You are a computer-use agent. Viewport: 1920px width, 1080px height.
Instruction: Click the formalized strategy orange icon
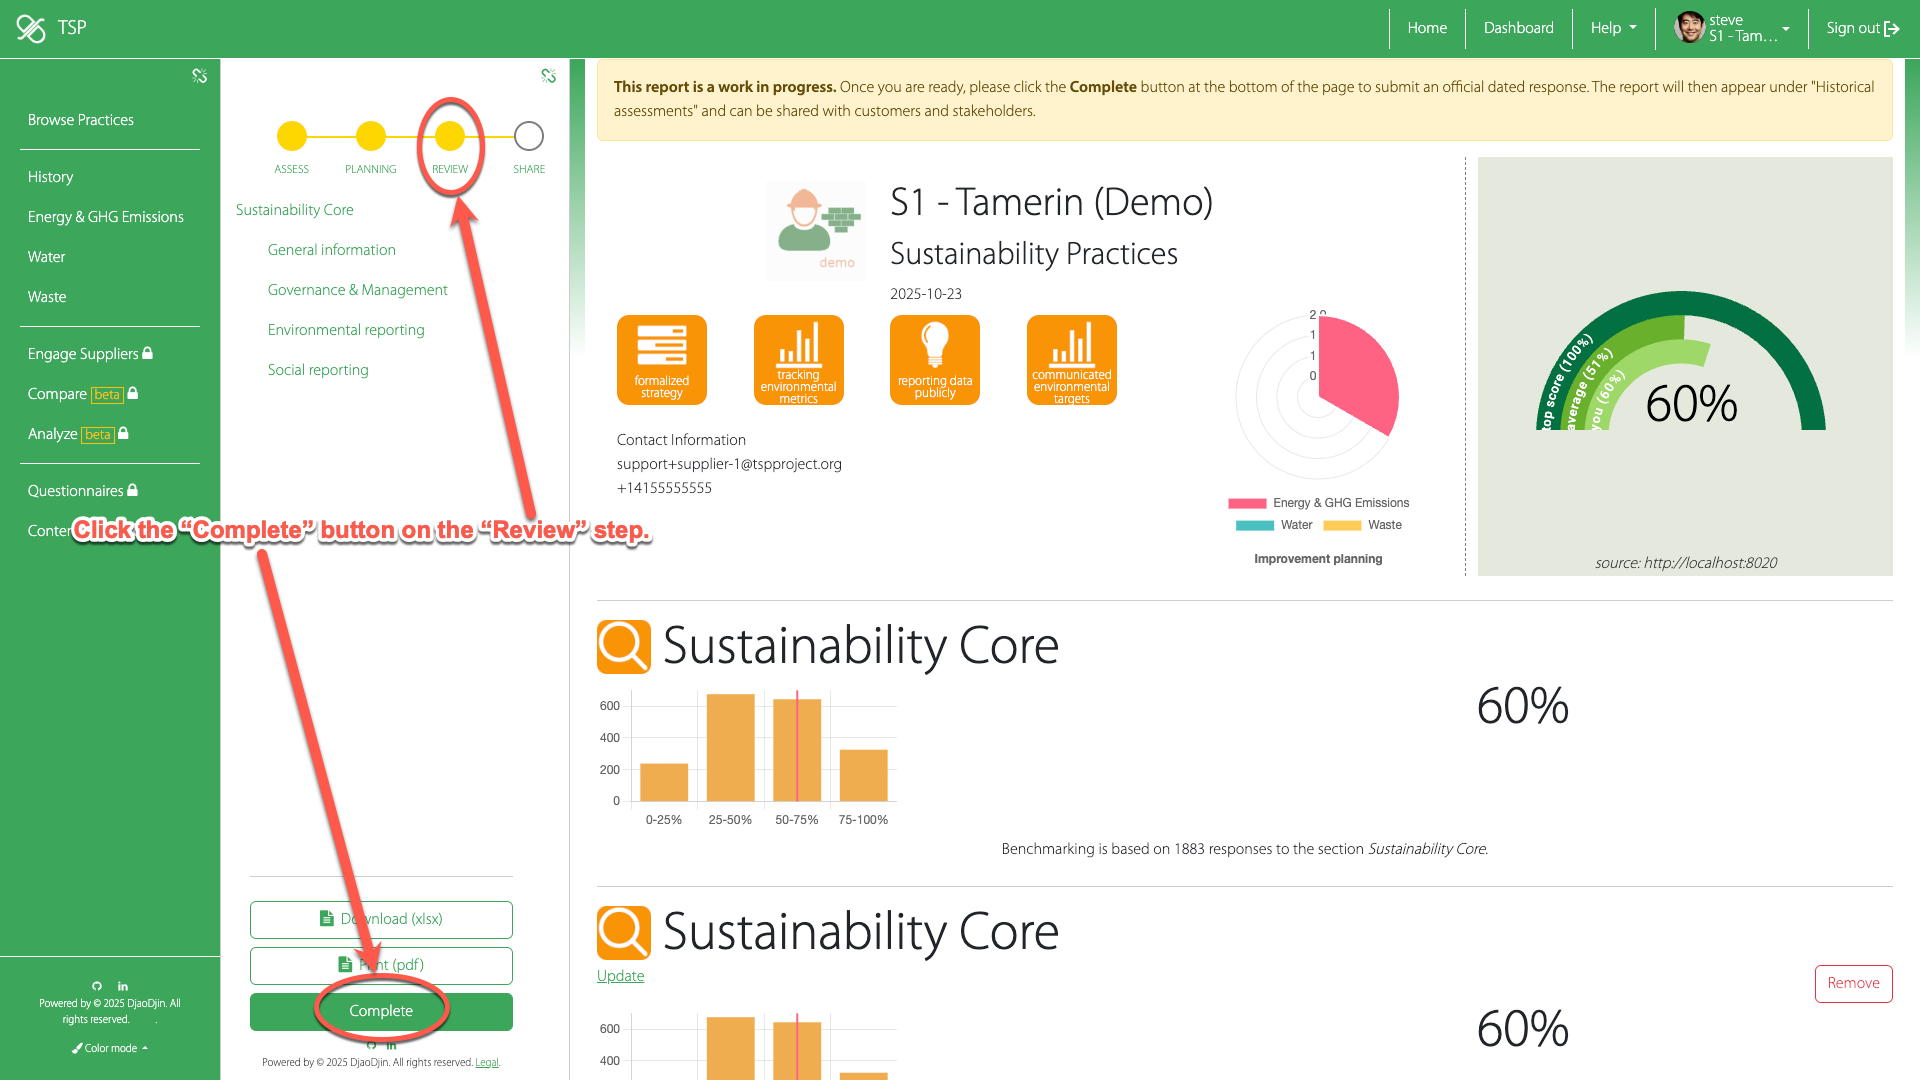pyautogui.click(x=661, y=359)
